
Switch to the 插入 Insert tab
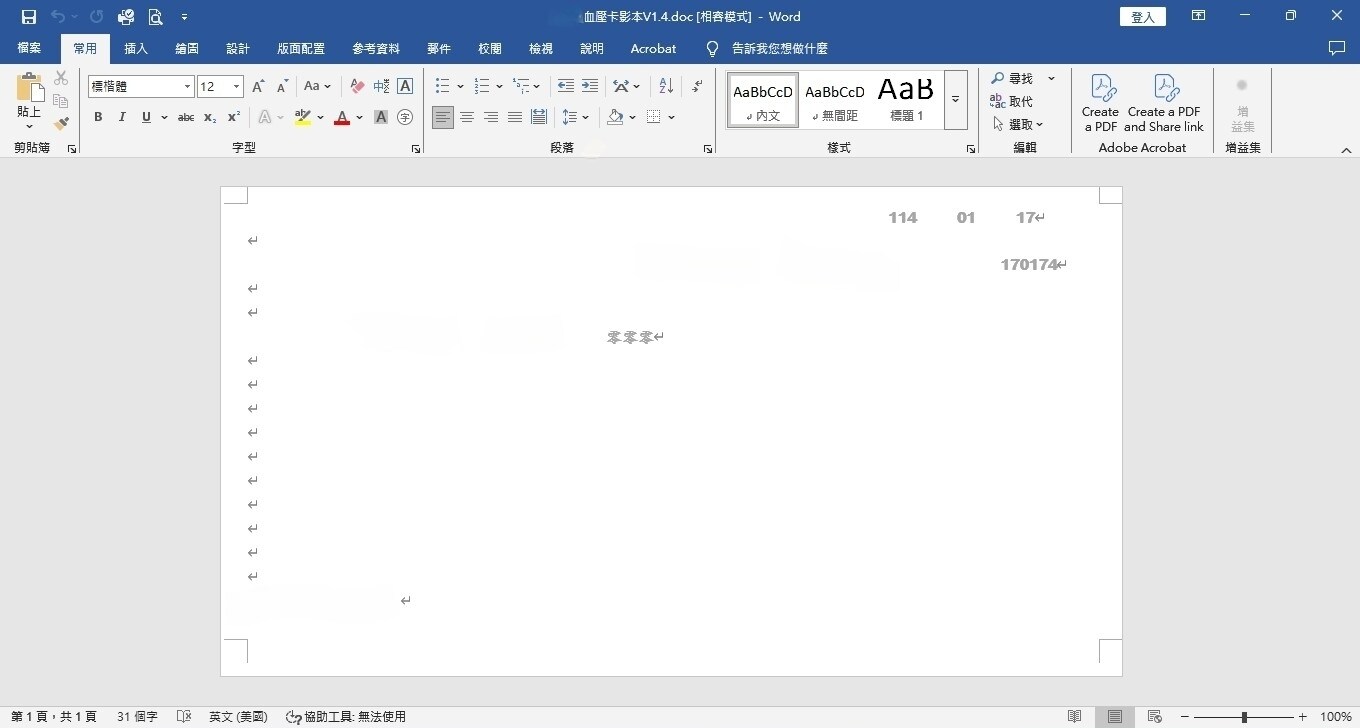[x=136, y=48]
